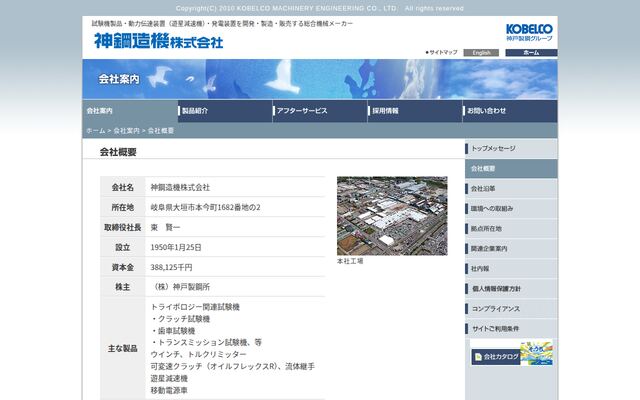Open the お問い合わせ navigation tab
640x400 pixels.
click(x=510, y=111)
